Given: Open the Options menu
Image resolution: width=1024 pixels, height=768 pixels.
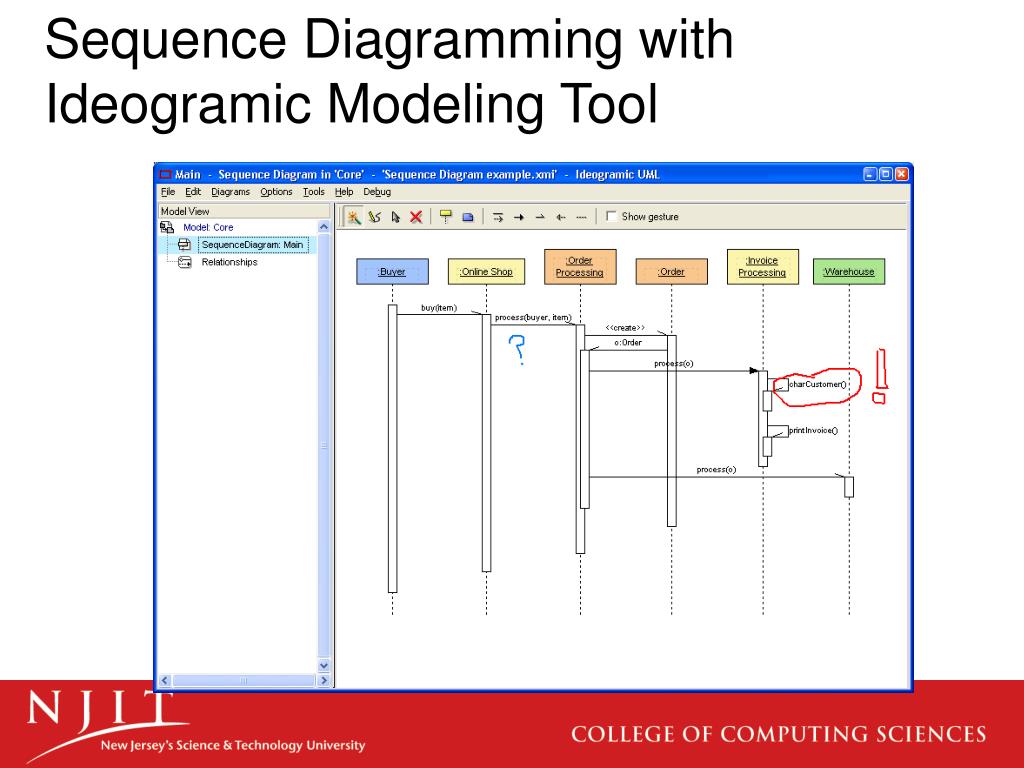Looking at the screenshot, I should coord(276,192).
